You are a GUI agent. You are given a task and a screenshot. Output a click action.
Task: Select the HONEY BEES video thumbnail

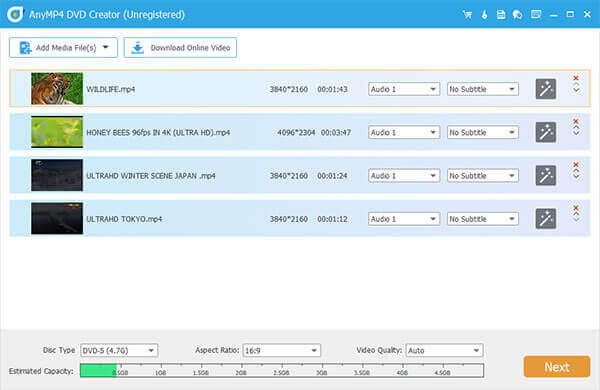[57, 132]
